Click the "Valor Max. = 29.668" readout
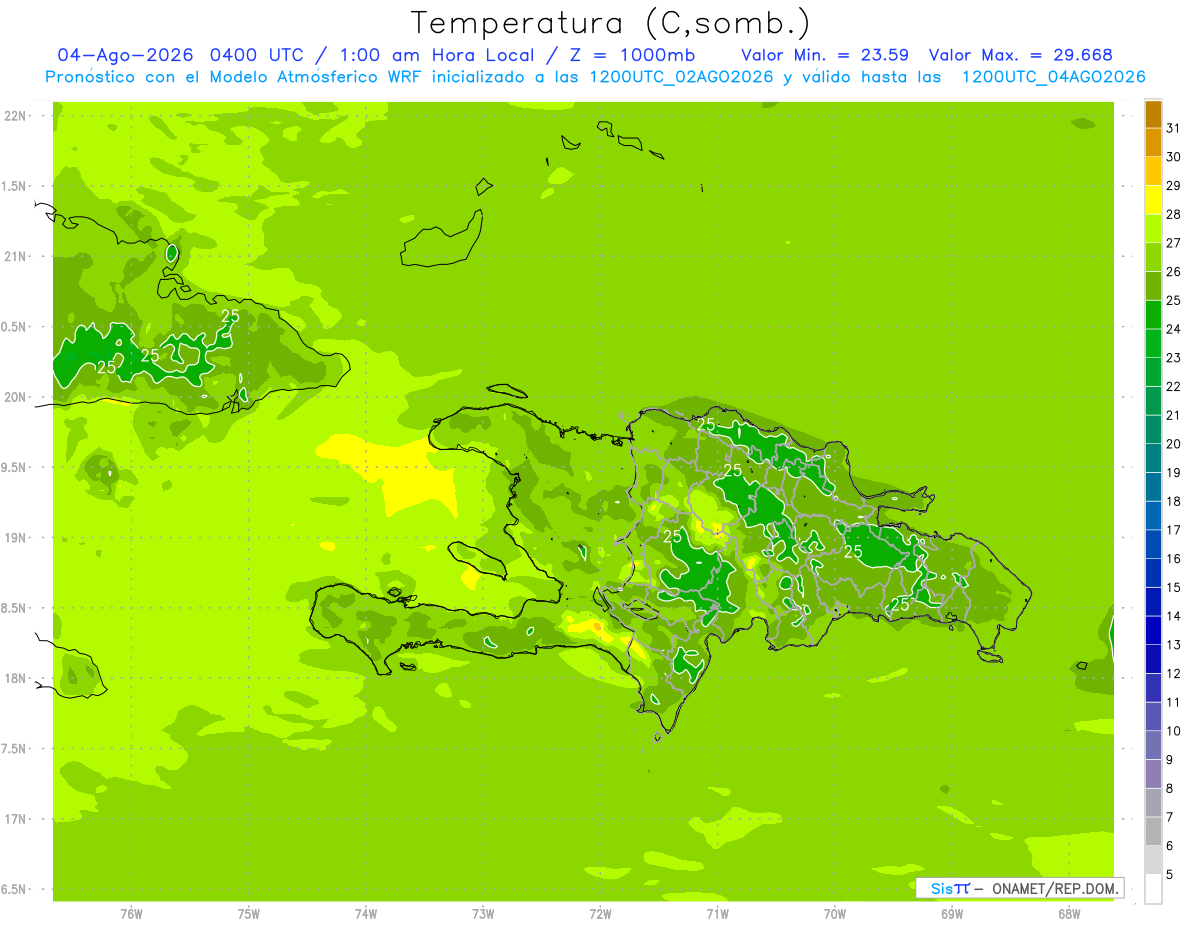This screenshot has width=1200, height=927. [x=1021, y=55]
